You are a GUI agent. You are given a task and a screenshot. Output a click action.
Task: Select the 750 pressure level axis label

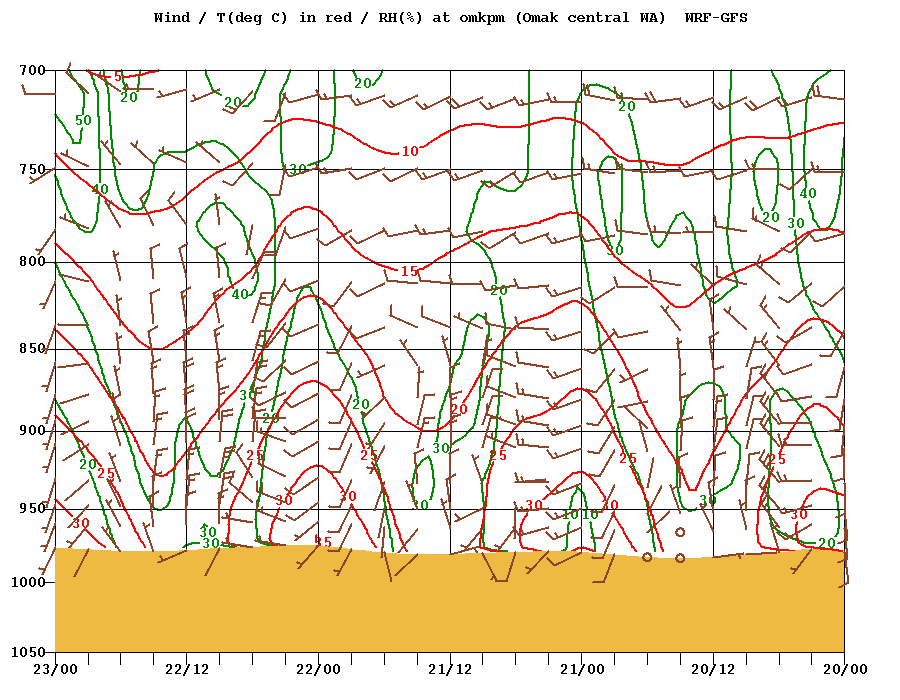[x=32, y=169]
